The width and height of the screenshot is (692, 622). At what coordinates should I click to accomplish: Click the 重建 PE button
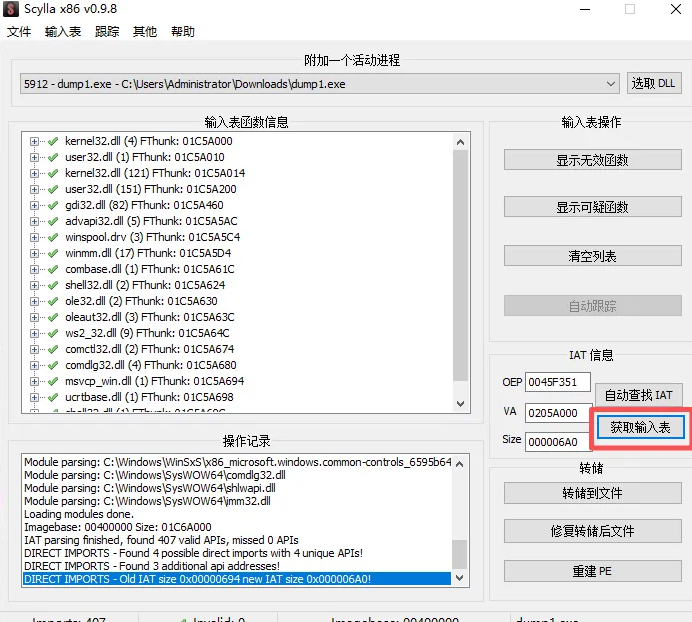[592, 571]
